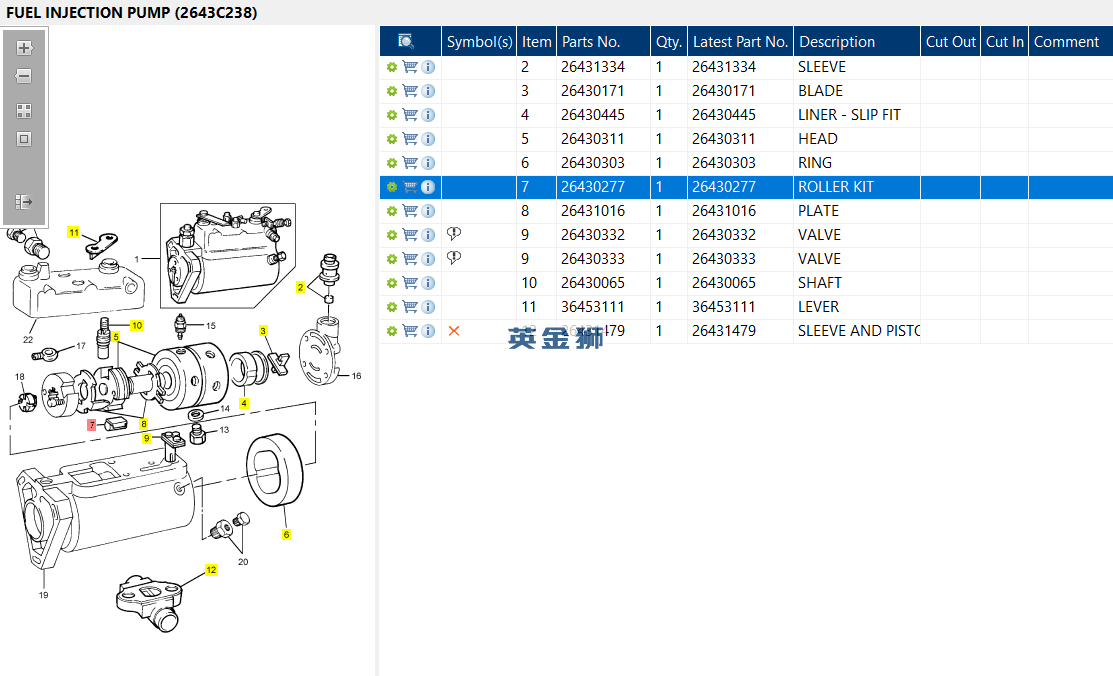
Task: Click the fit-to-window square icon
Action: pos(24,139)
